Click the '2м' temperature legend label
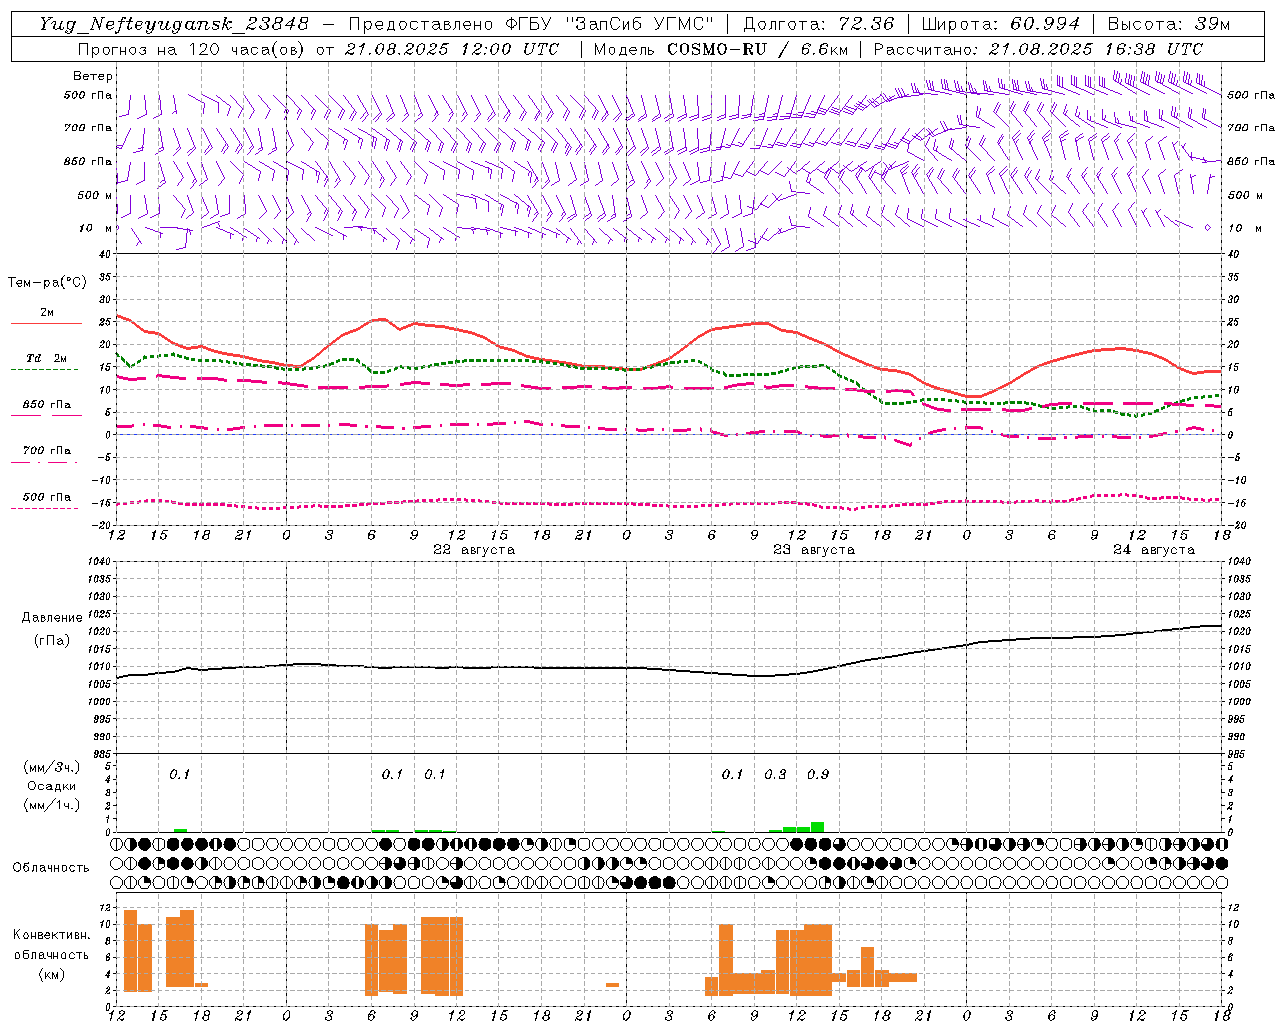1280x1024 pixels. tap(47, 313)
